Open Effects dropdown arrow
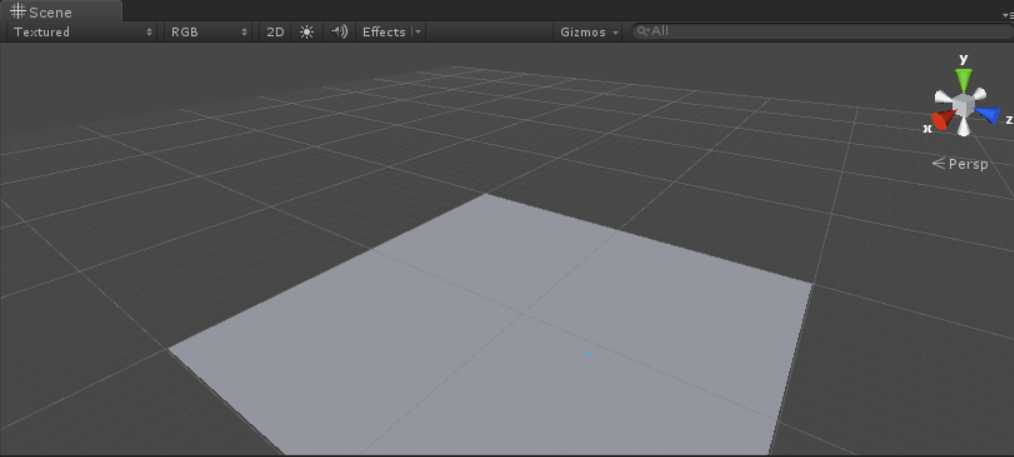 click(x=418, y=32)
